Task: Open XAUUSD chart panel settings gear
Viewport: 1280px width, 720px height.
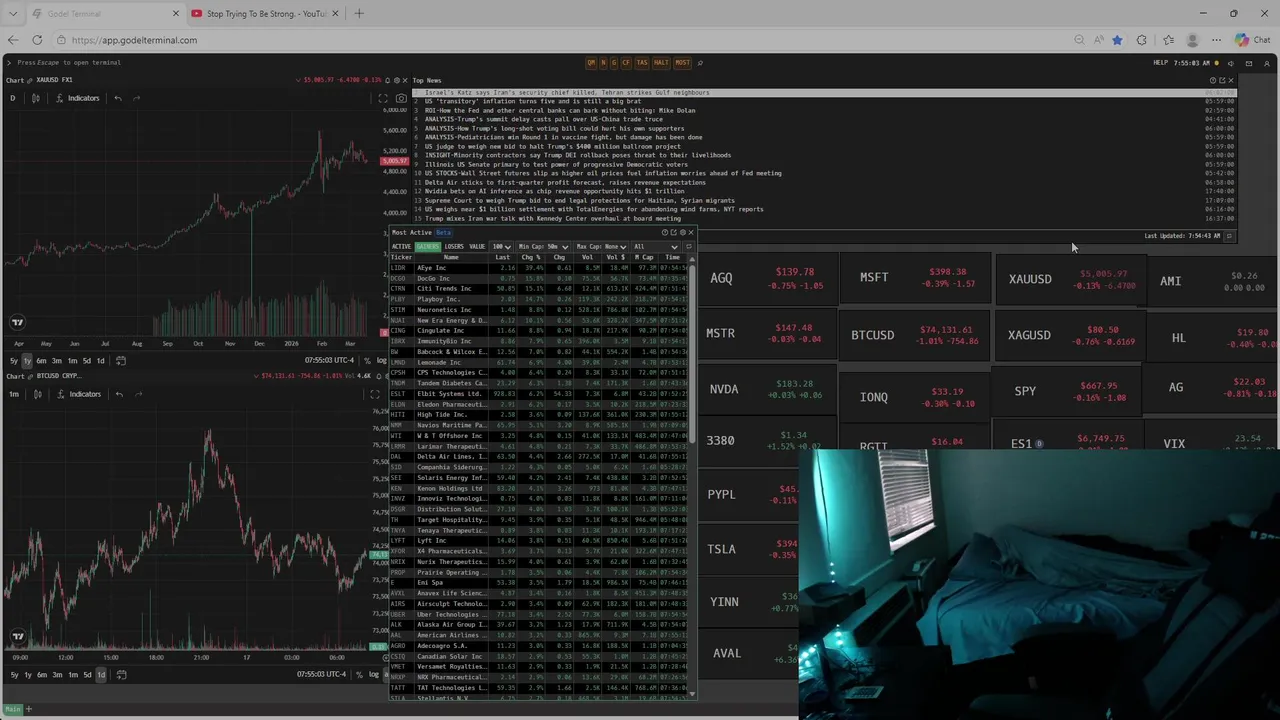Action: pyautogui.click(x=397, y=80)
